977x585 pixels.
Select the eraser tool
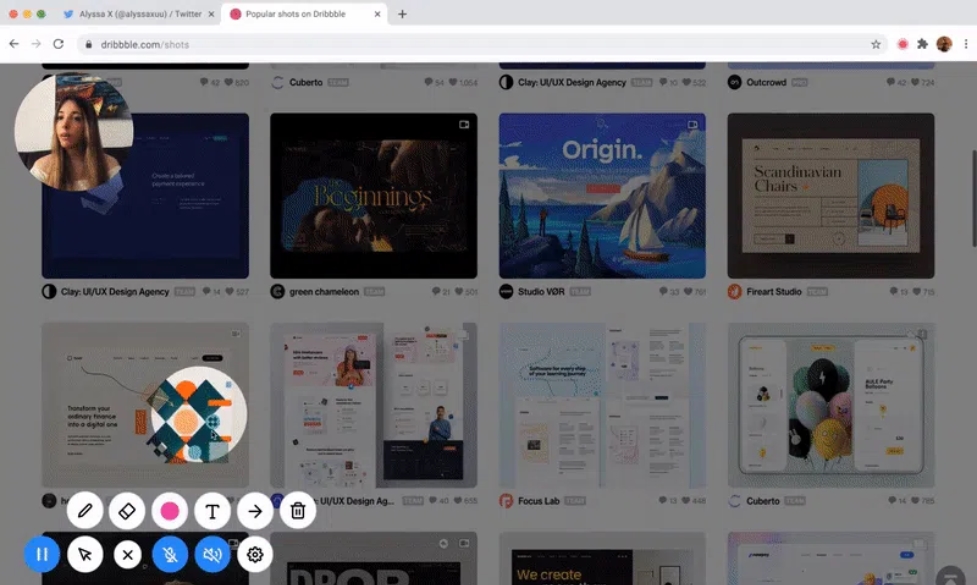click(x=127, y=511)
